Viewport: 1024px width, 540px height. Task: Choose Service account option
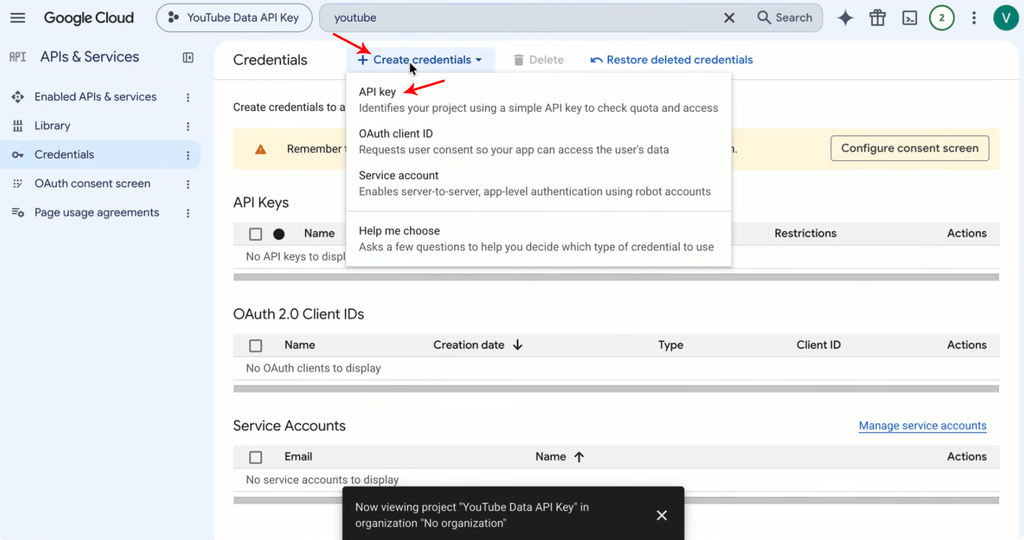[x=538, y=183]
